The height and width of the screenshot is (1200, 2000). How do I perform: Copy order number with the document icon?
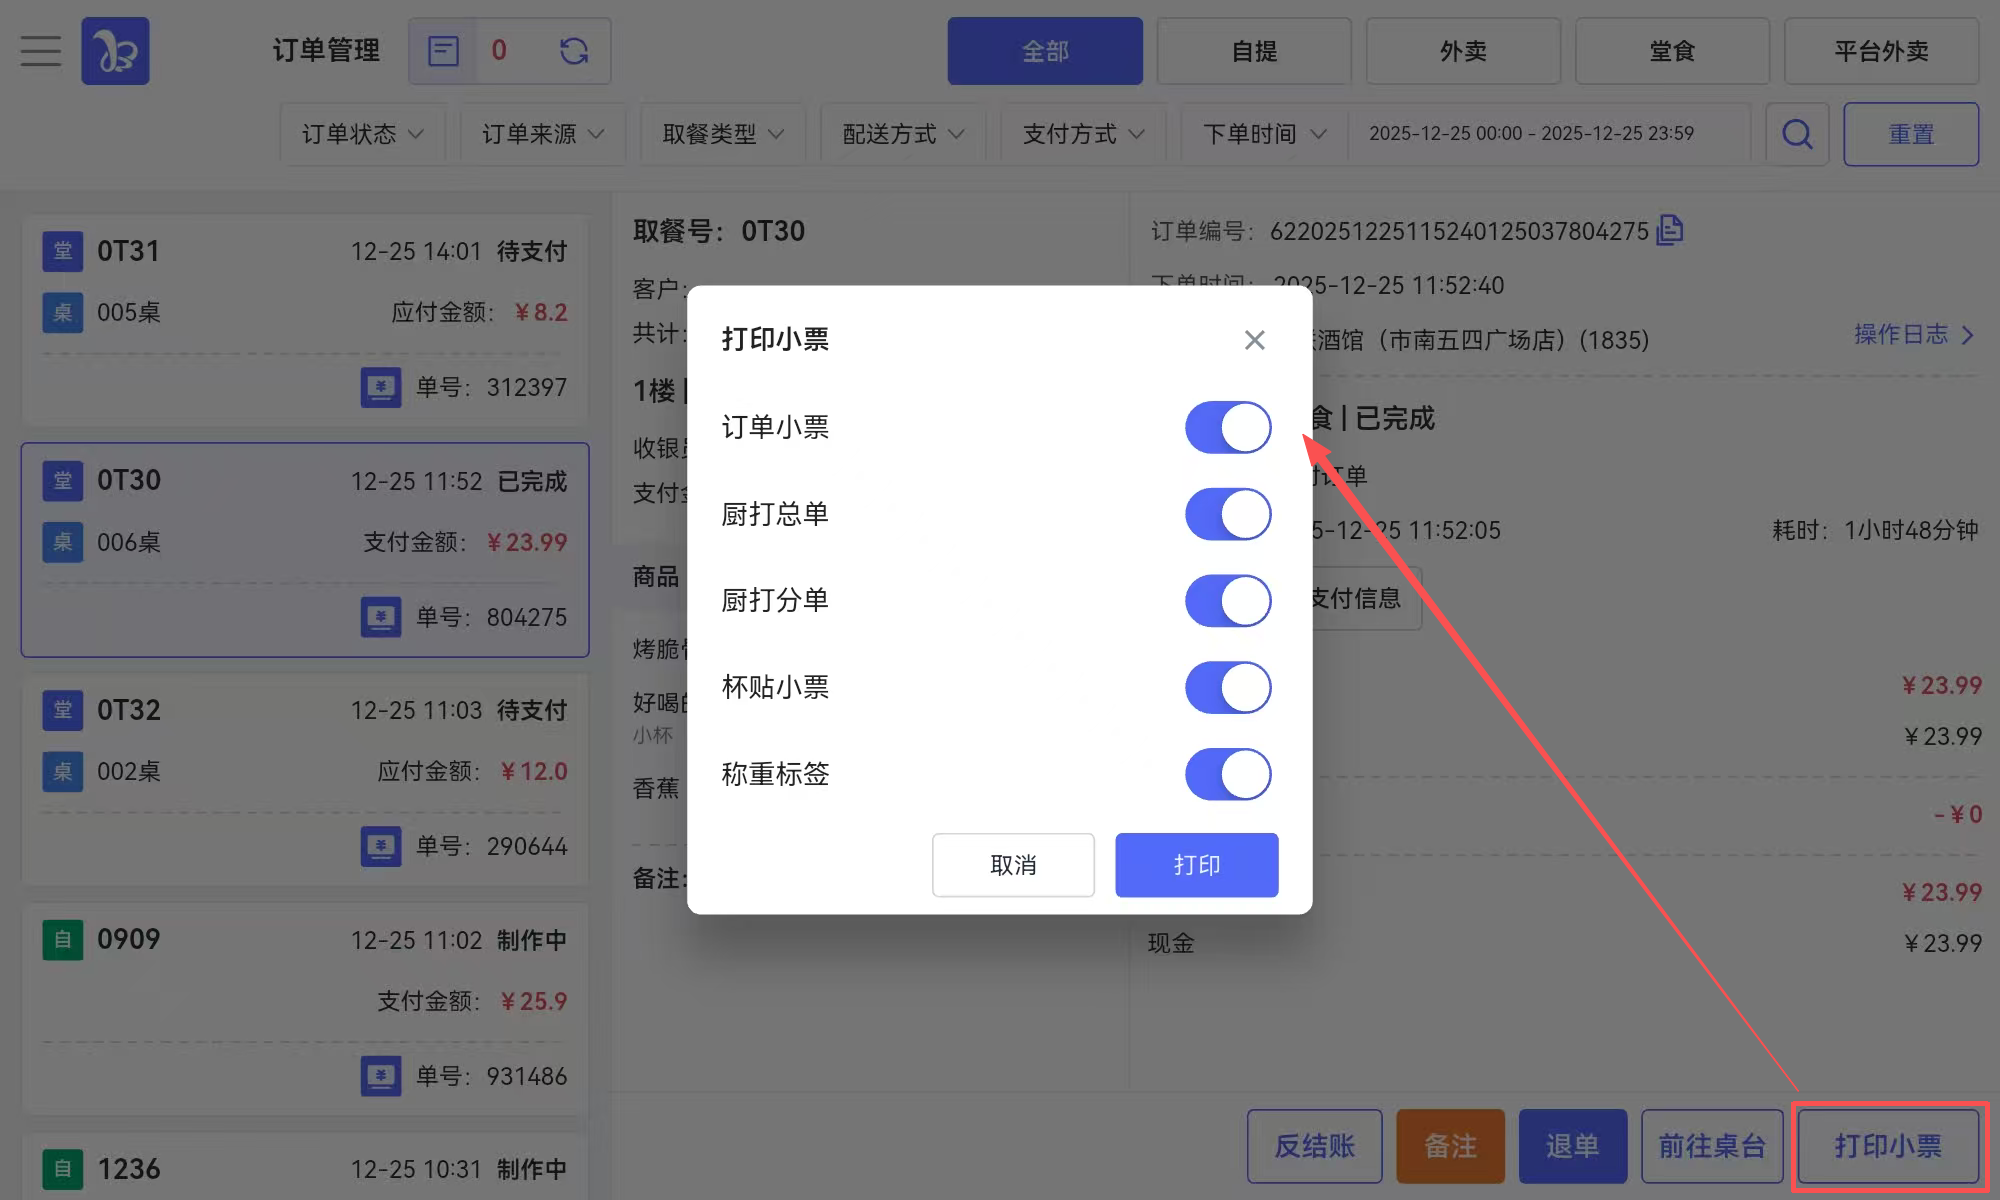[1670, 230]
